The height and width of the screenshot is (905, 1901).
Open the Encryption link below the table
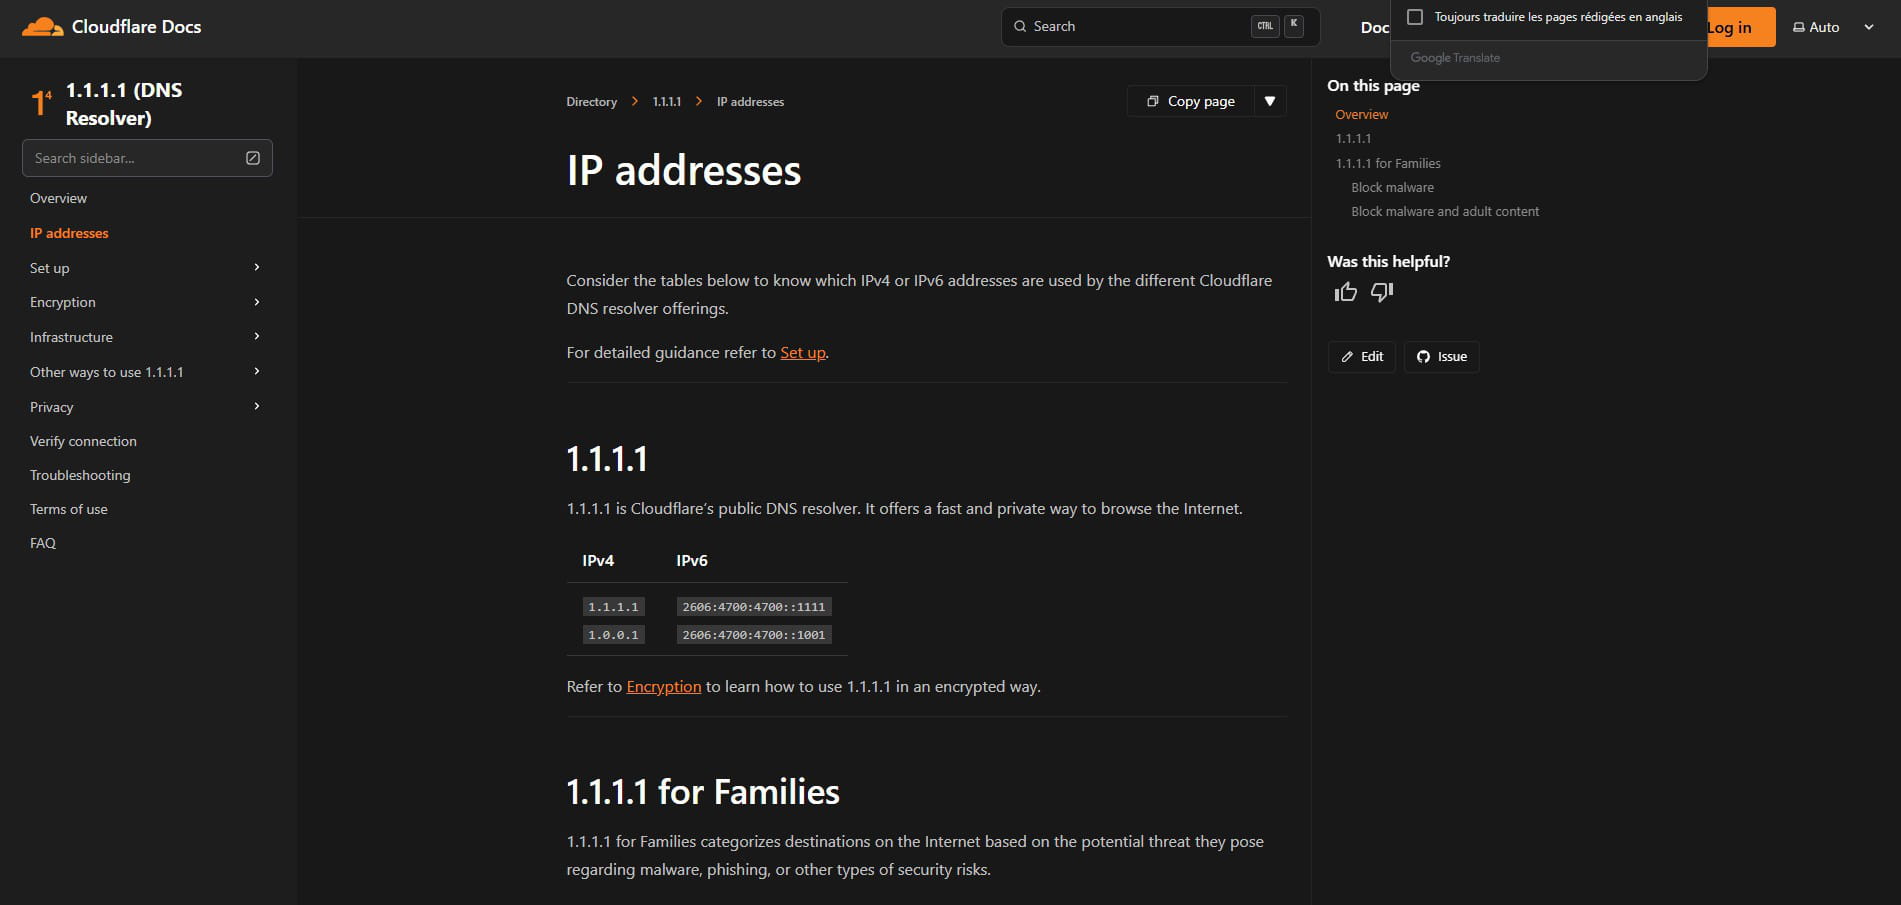[663, 687]
